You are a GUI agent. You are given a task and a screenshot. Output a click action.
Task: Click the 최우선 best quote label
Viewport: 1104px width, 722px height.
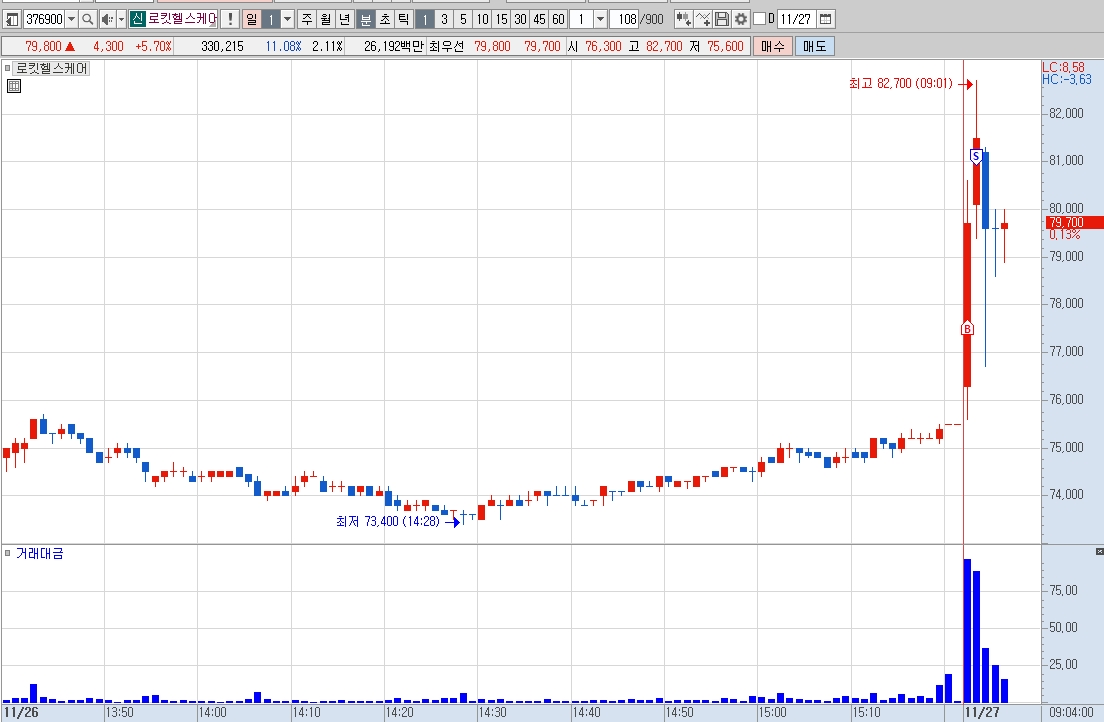[x=446, y=46]
